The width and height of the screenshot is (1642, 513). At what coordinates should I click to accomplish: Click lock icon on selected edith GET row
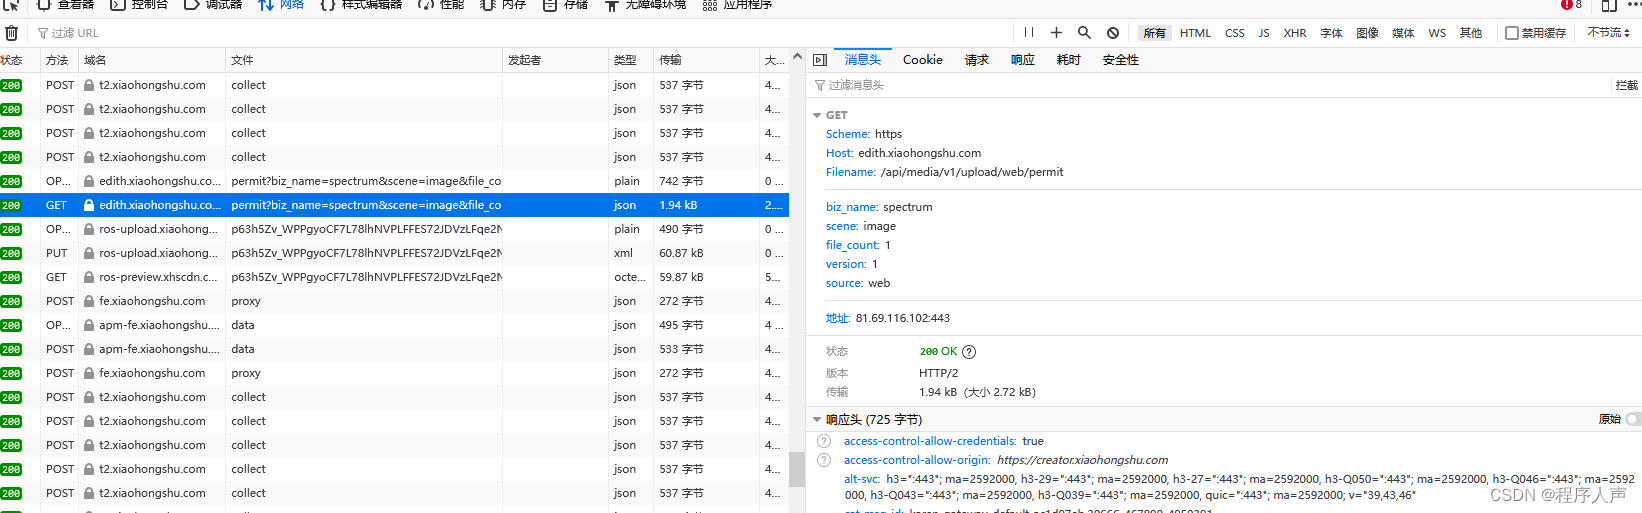(89, 205)
